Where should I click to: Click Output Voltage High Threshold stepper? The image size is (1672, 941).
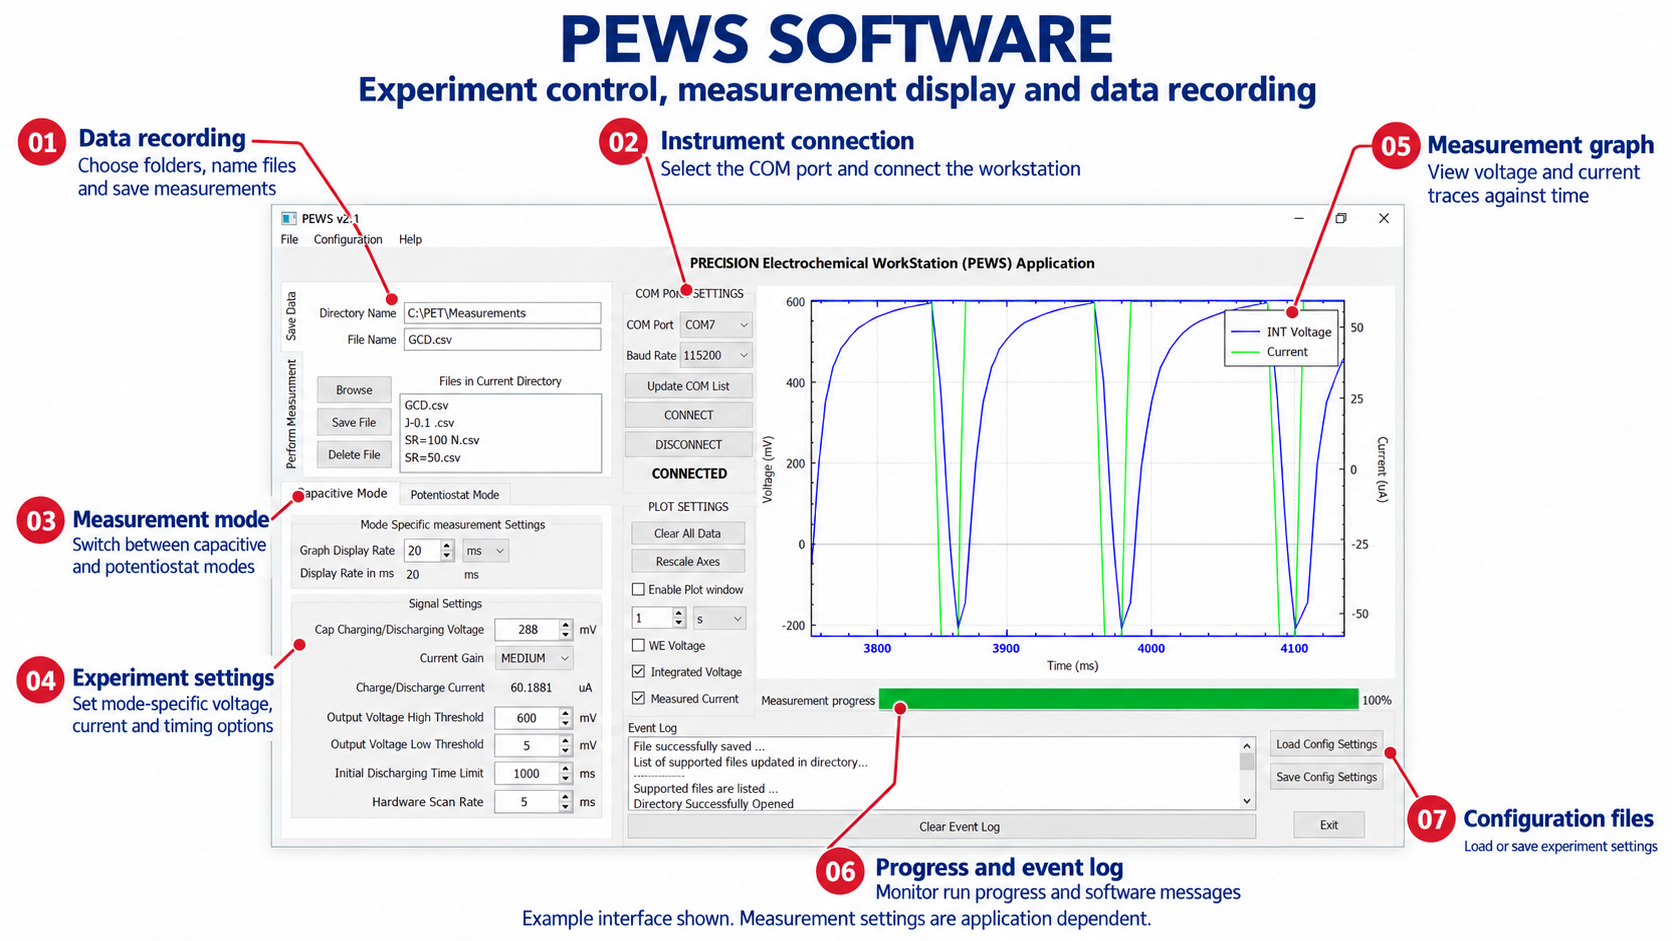(534, 718)
